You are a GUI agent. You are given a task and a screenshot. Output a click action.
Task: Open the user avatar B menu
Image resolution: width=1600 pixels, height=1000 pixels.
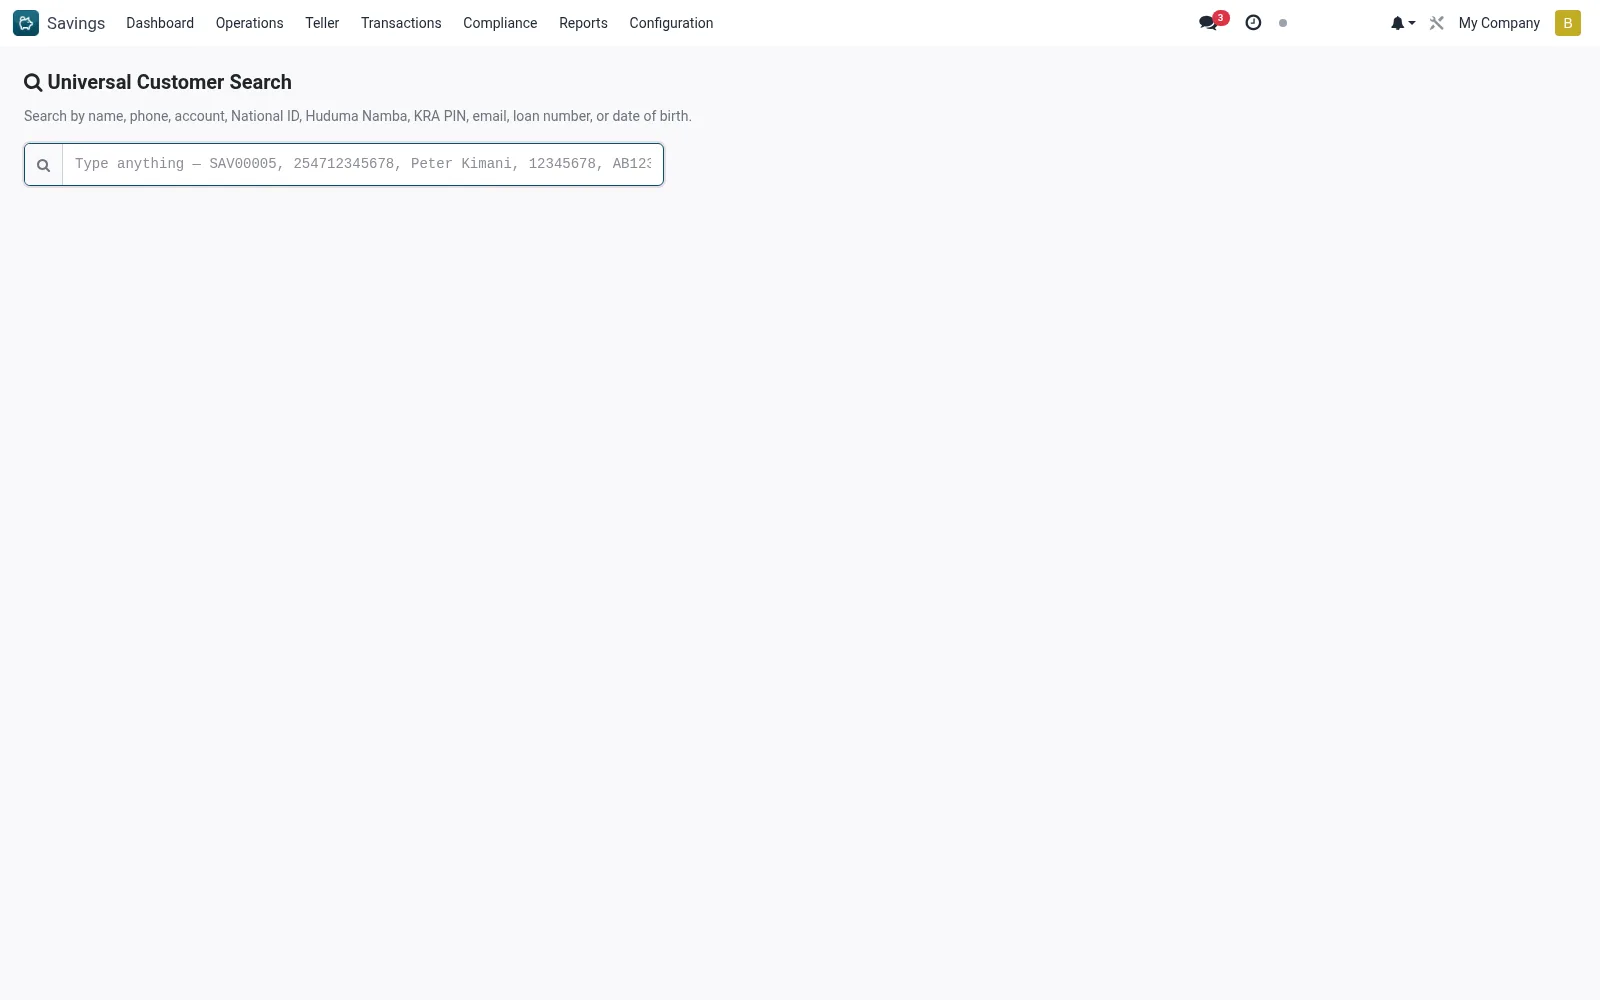[1567, 23]
